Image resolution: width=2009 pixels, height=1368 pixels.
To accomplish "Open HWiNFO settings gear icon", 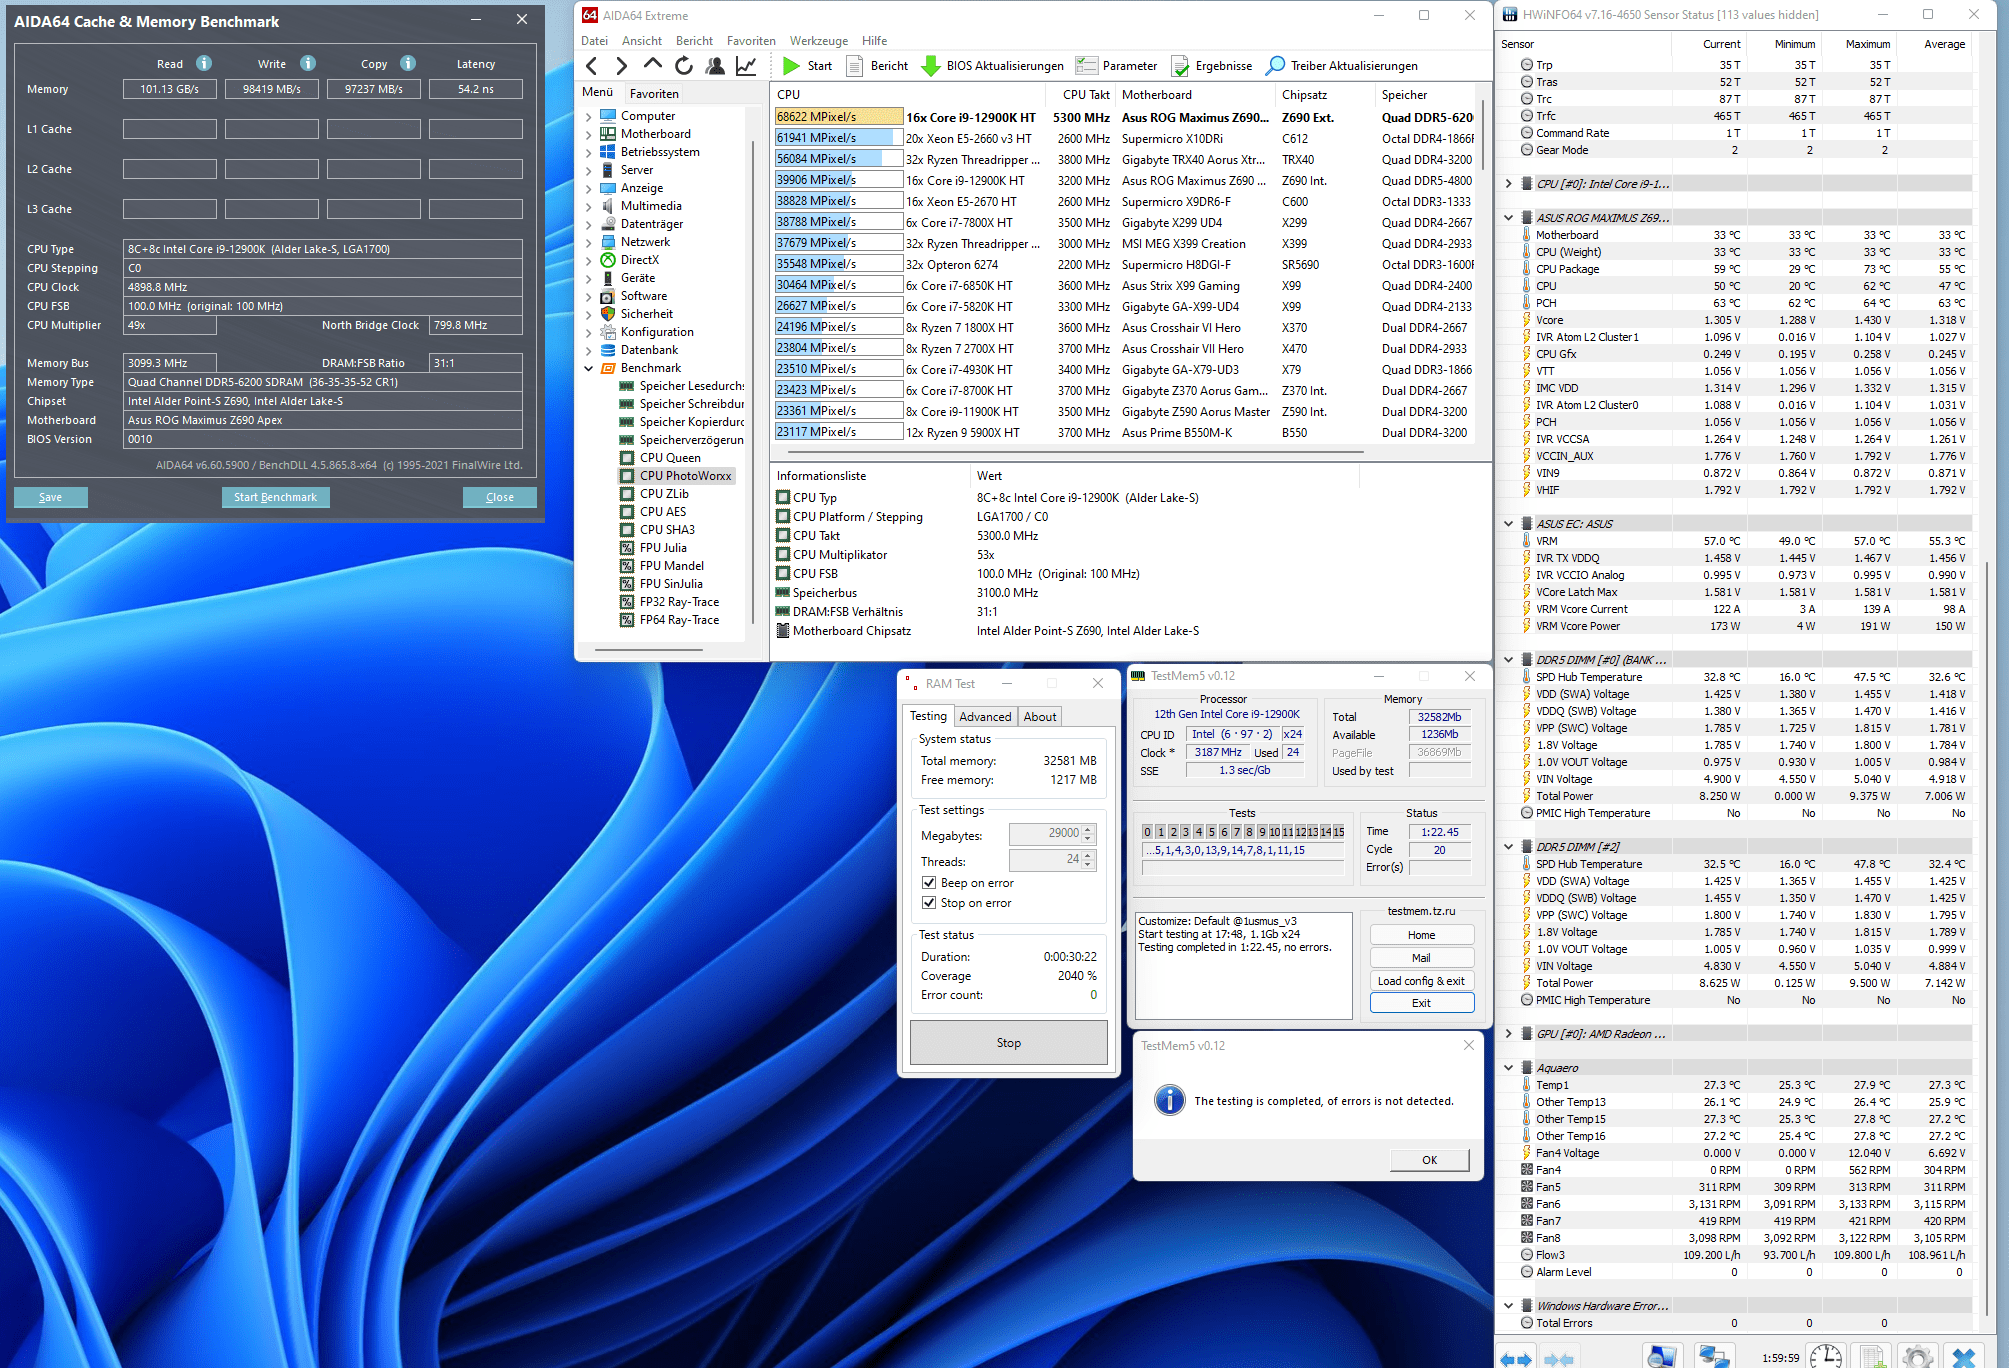I will pos(1917,1357).
